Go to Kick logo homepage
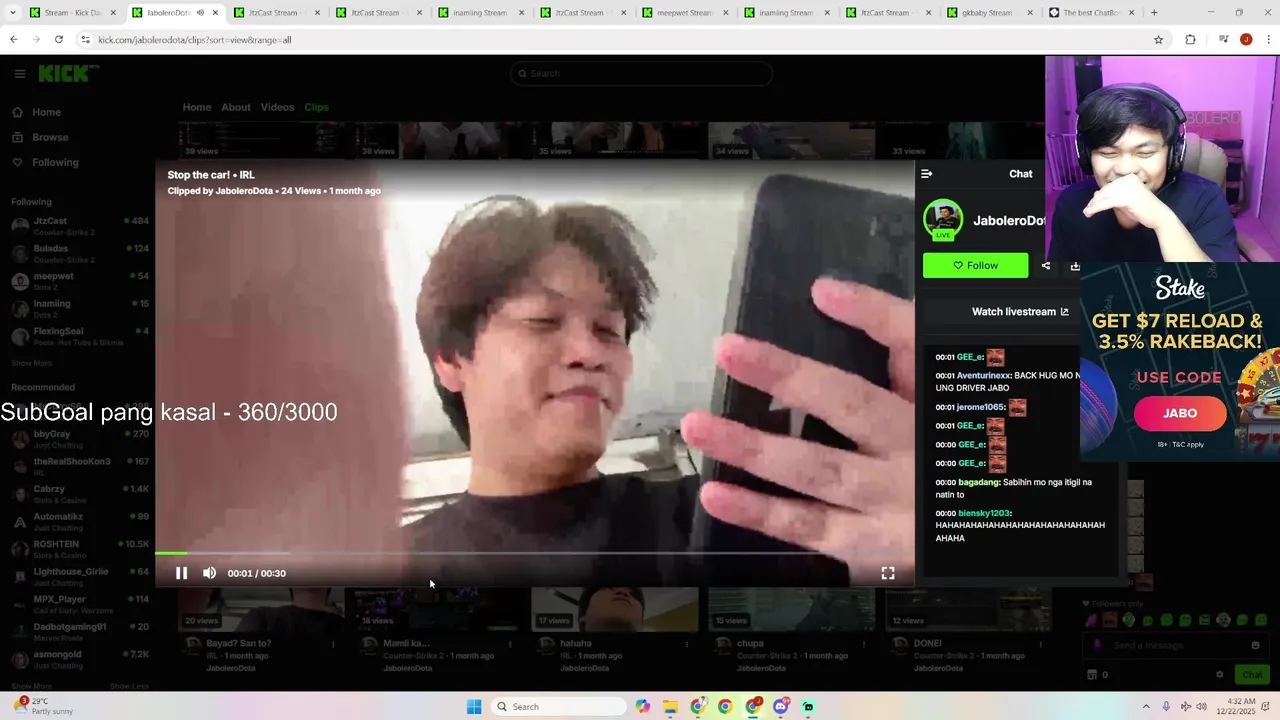Image resolution: width=1280 pixels, height=720 pixels. 69,73
